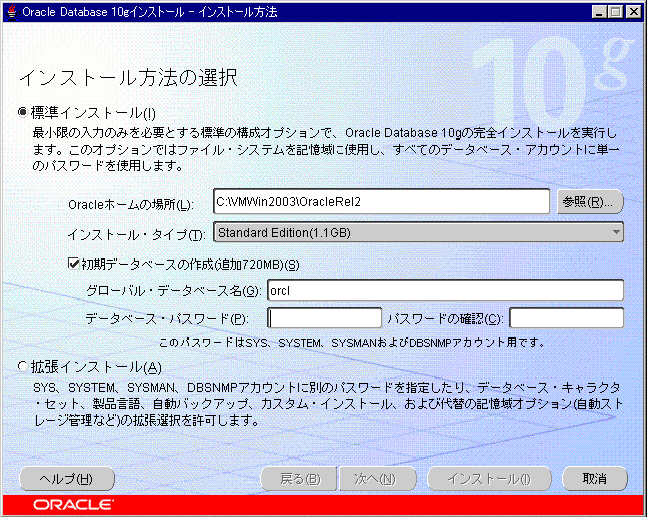Click the 参照(R)... browse button
The image size is (647, 517).
[x=590, y=202]
